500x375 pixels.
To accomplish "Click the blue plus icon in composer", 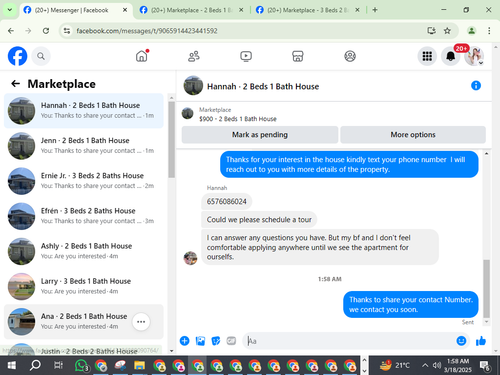I will [x=184, y=341].
